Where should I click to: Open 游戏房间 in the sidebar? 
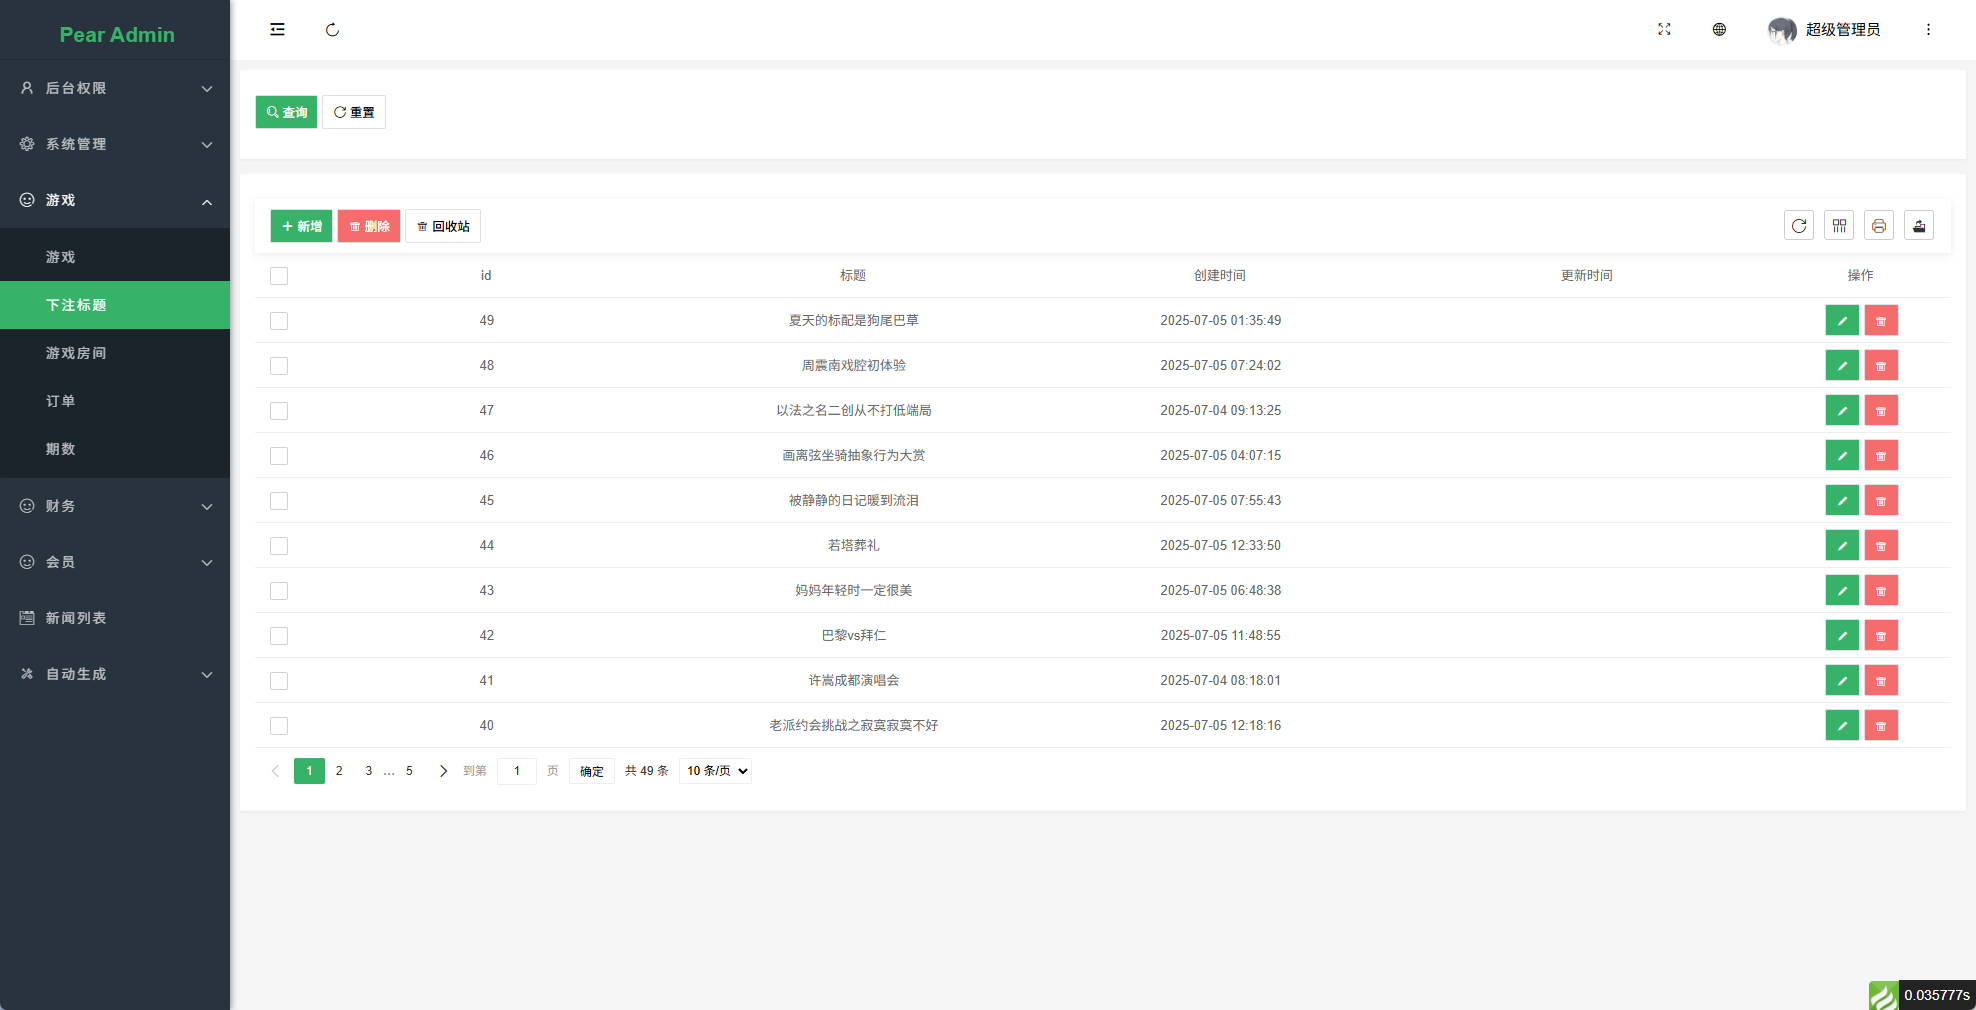coord(76,353)
